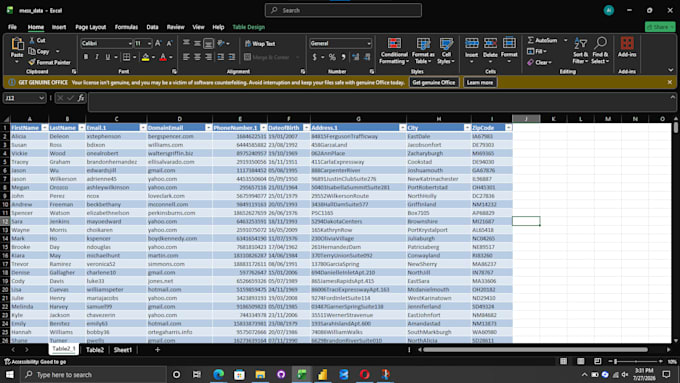
Task: Open the FirstName column filter dropdown
Action: click(x=44, y=128)
